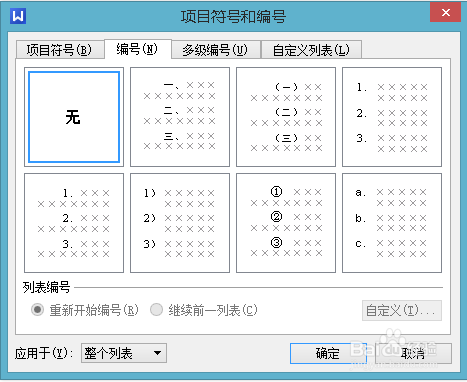
Task: Click the WPS Writer W icon
Action: 18,16
